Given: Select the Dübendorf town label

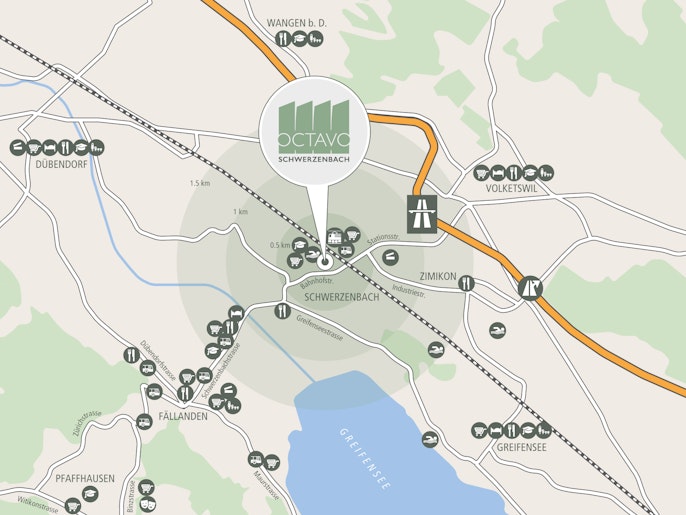Looking at the screenshot, I should click(61, 165).
